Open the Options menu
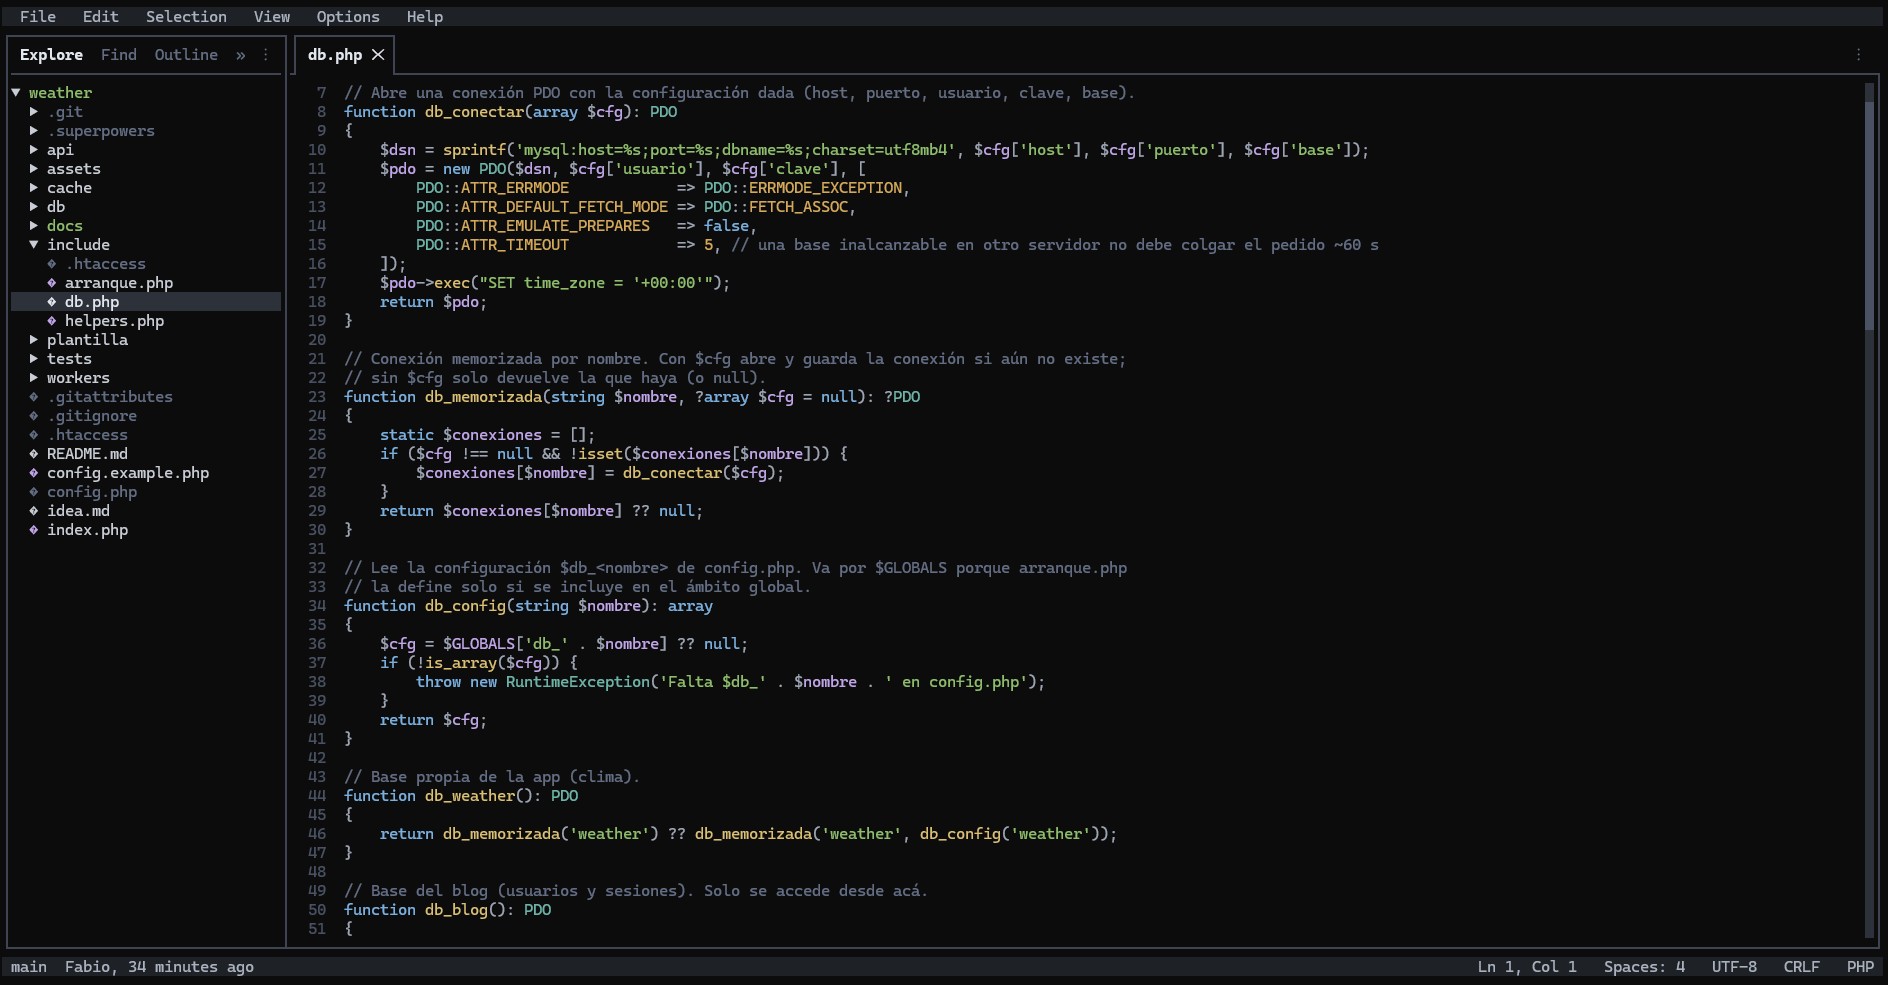The height and width of the screenshot is (985, 1888). [348, 17]
